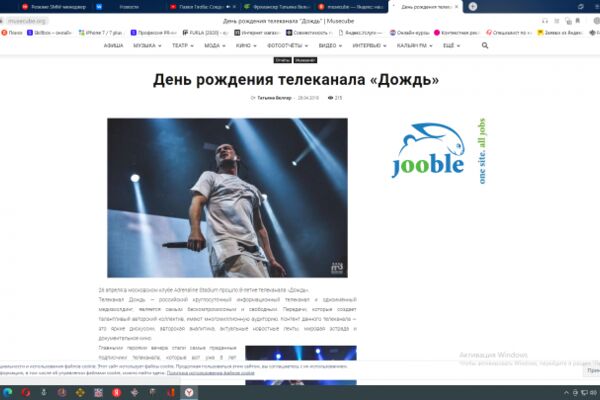Open the «Контекстная реклама» bookmark
This screenshot has height=400, width=600.
click(x=457, y=33)
